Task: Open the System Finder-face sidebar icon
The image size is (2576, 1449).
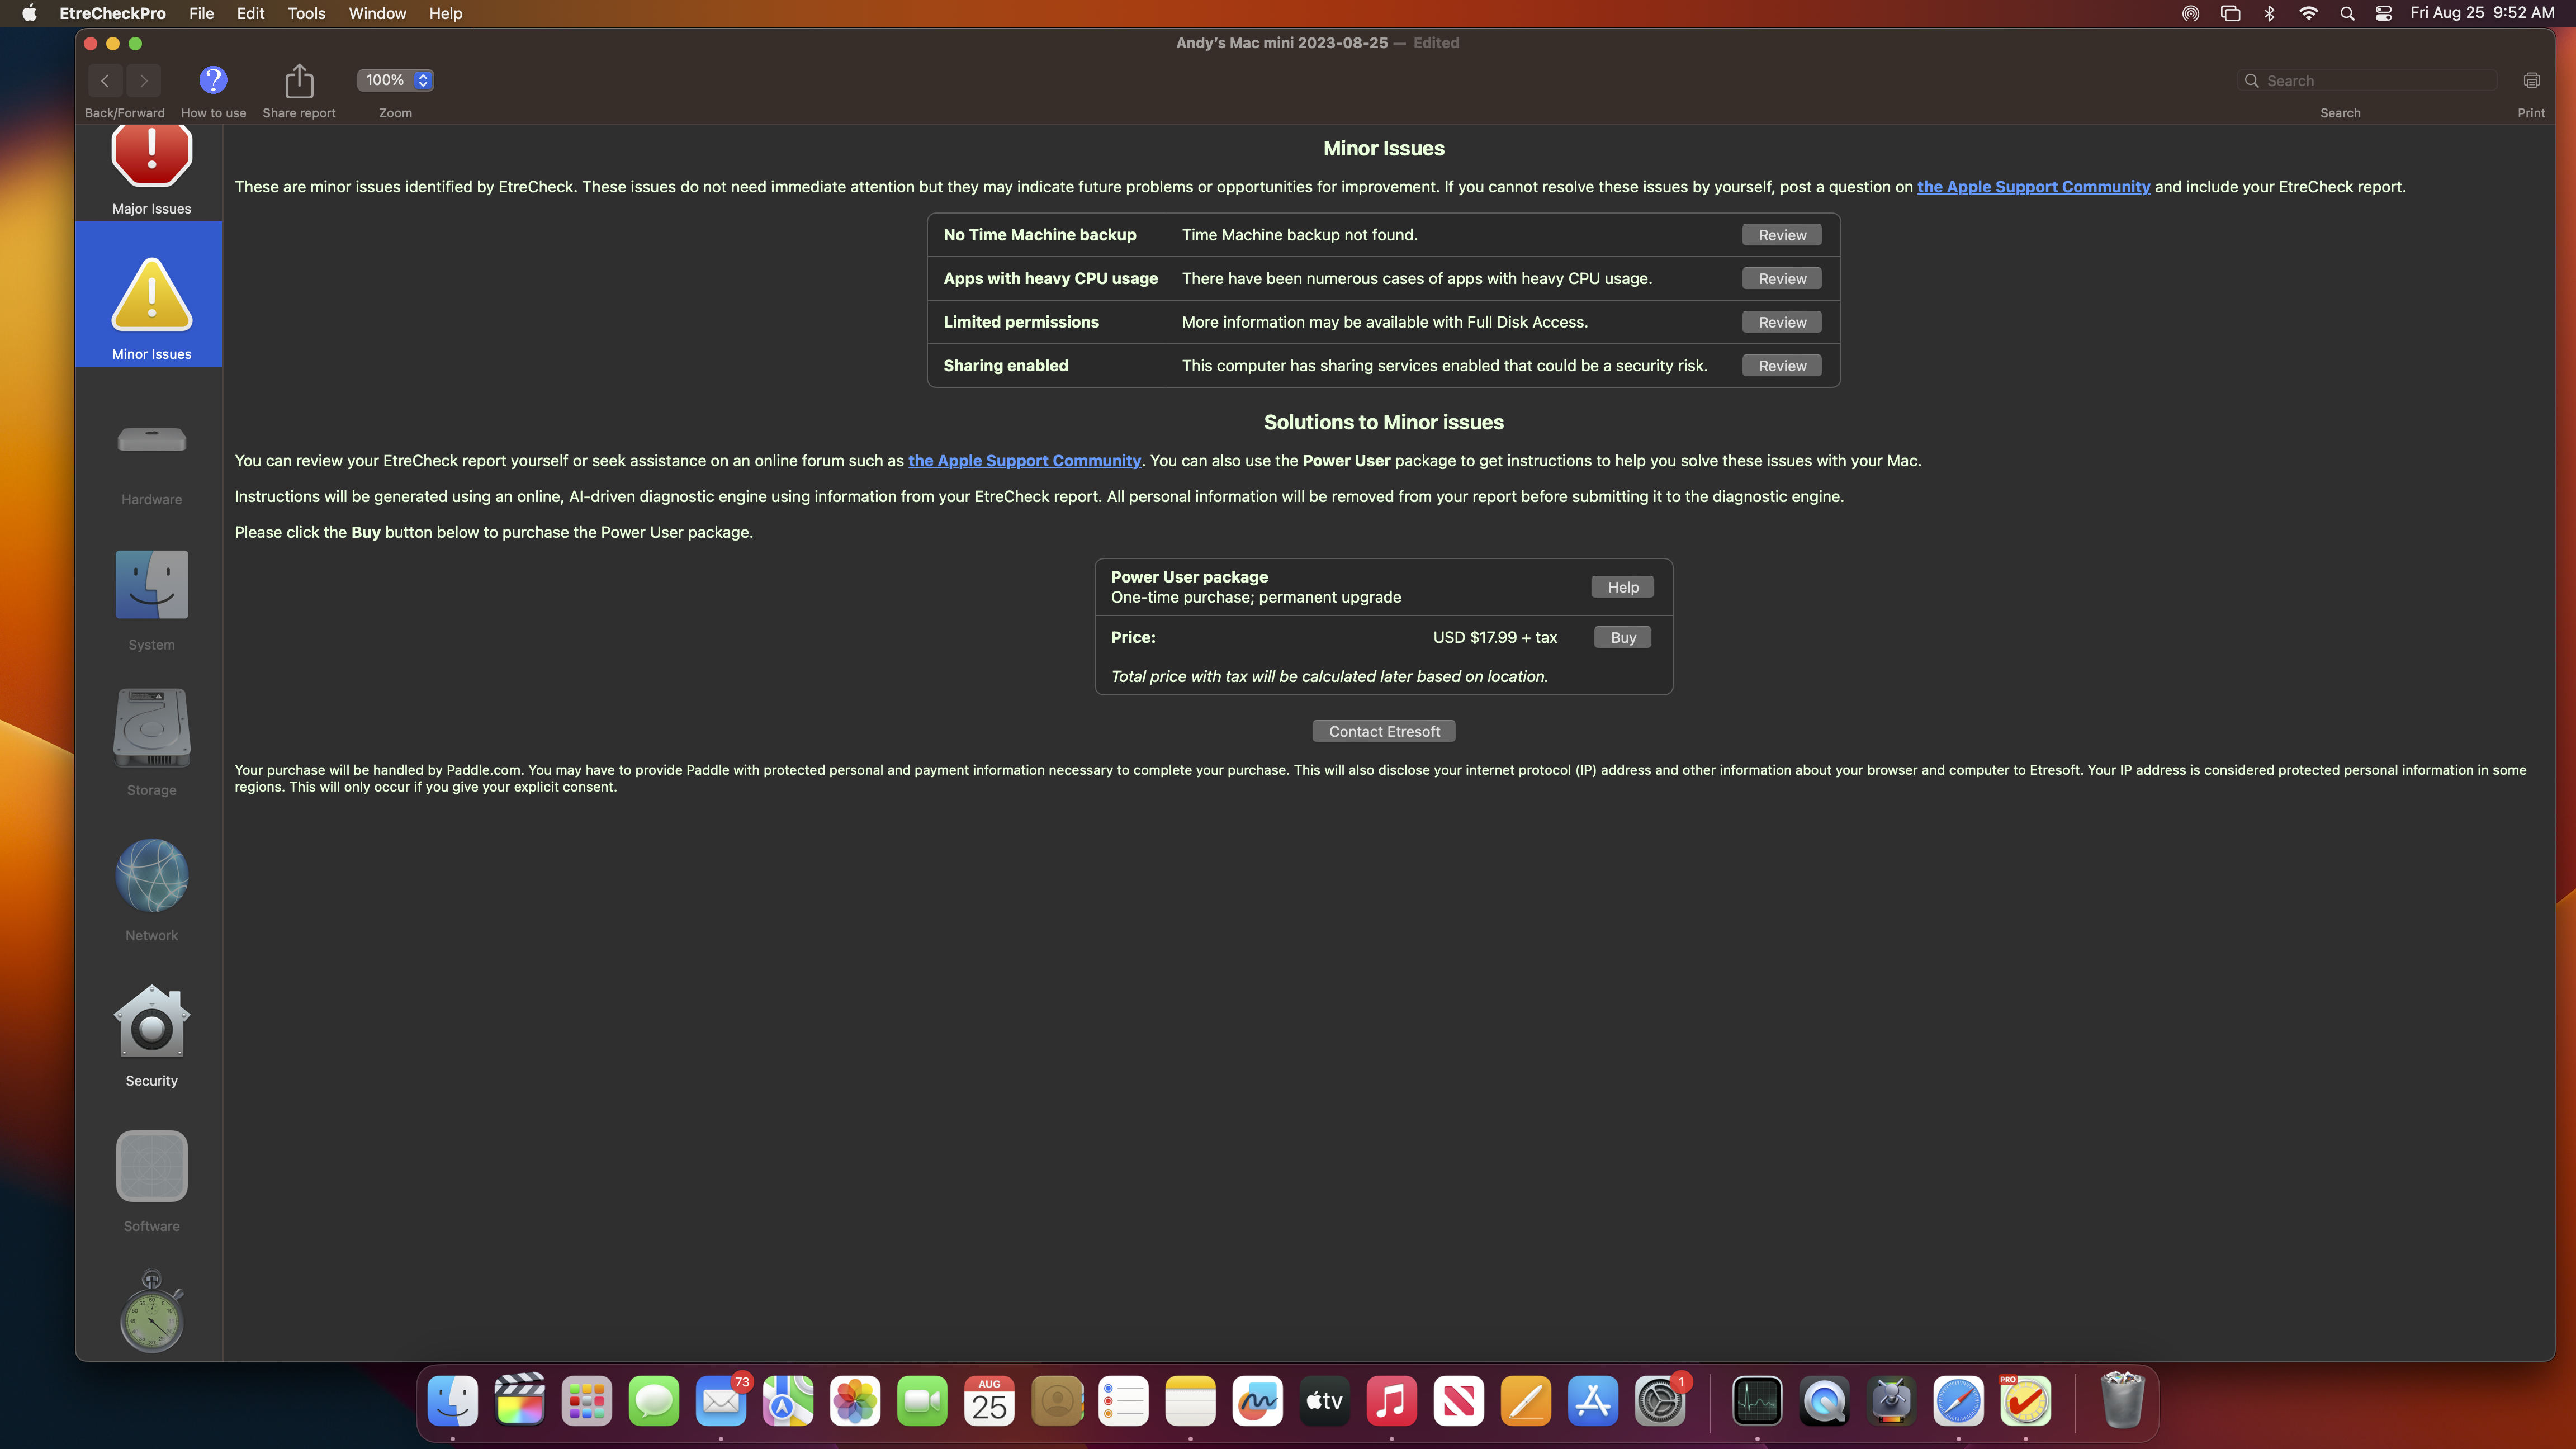Action: click(x=151, y=585)
